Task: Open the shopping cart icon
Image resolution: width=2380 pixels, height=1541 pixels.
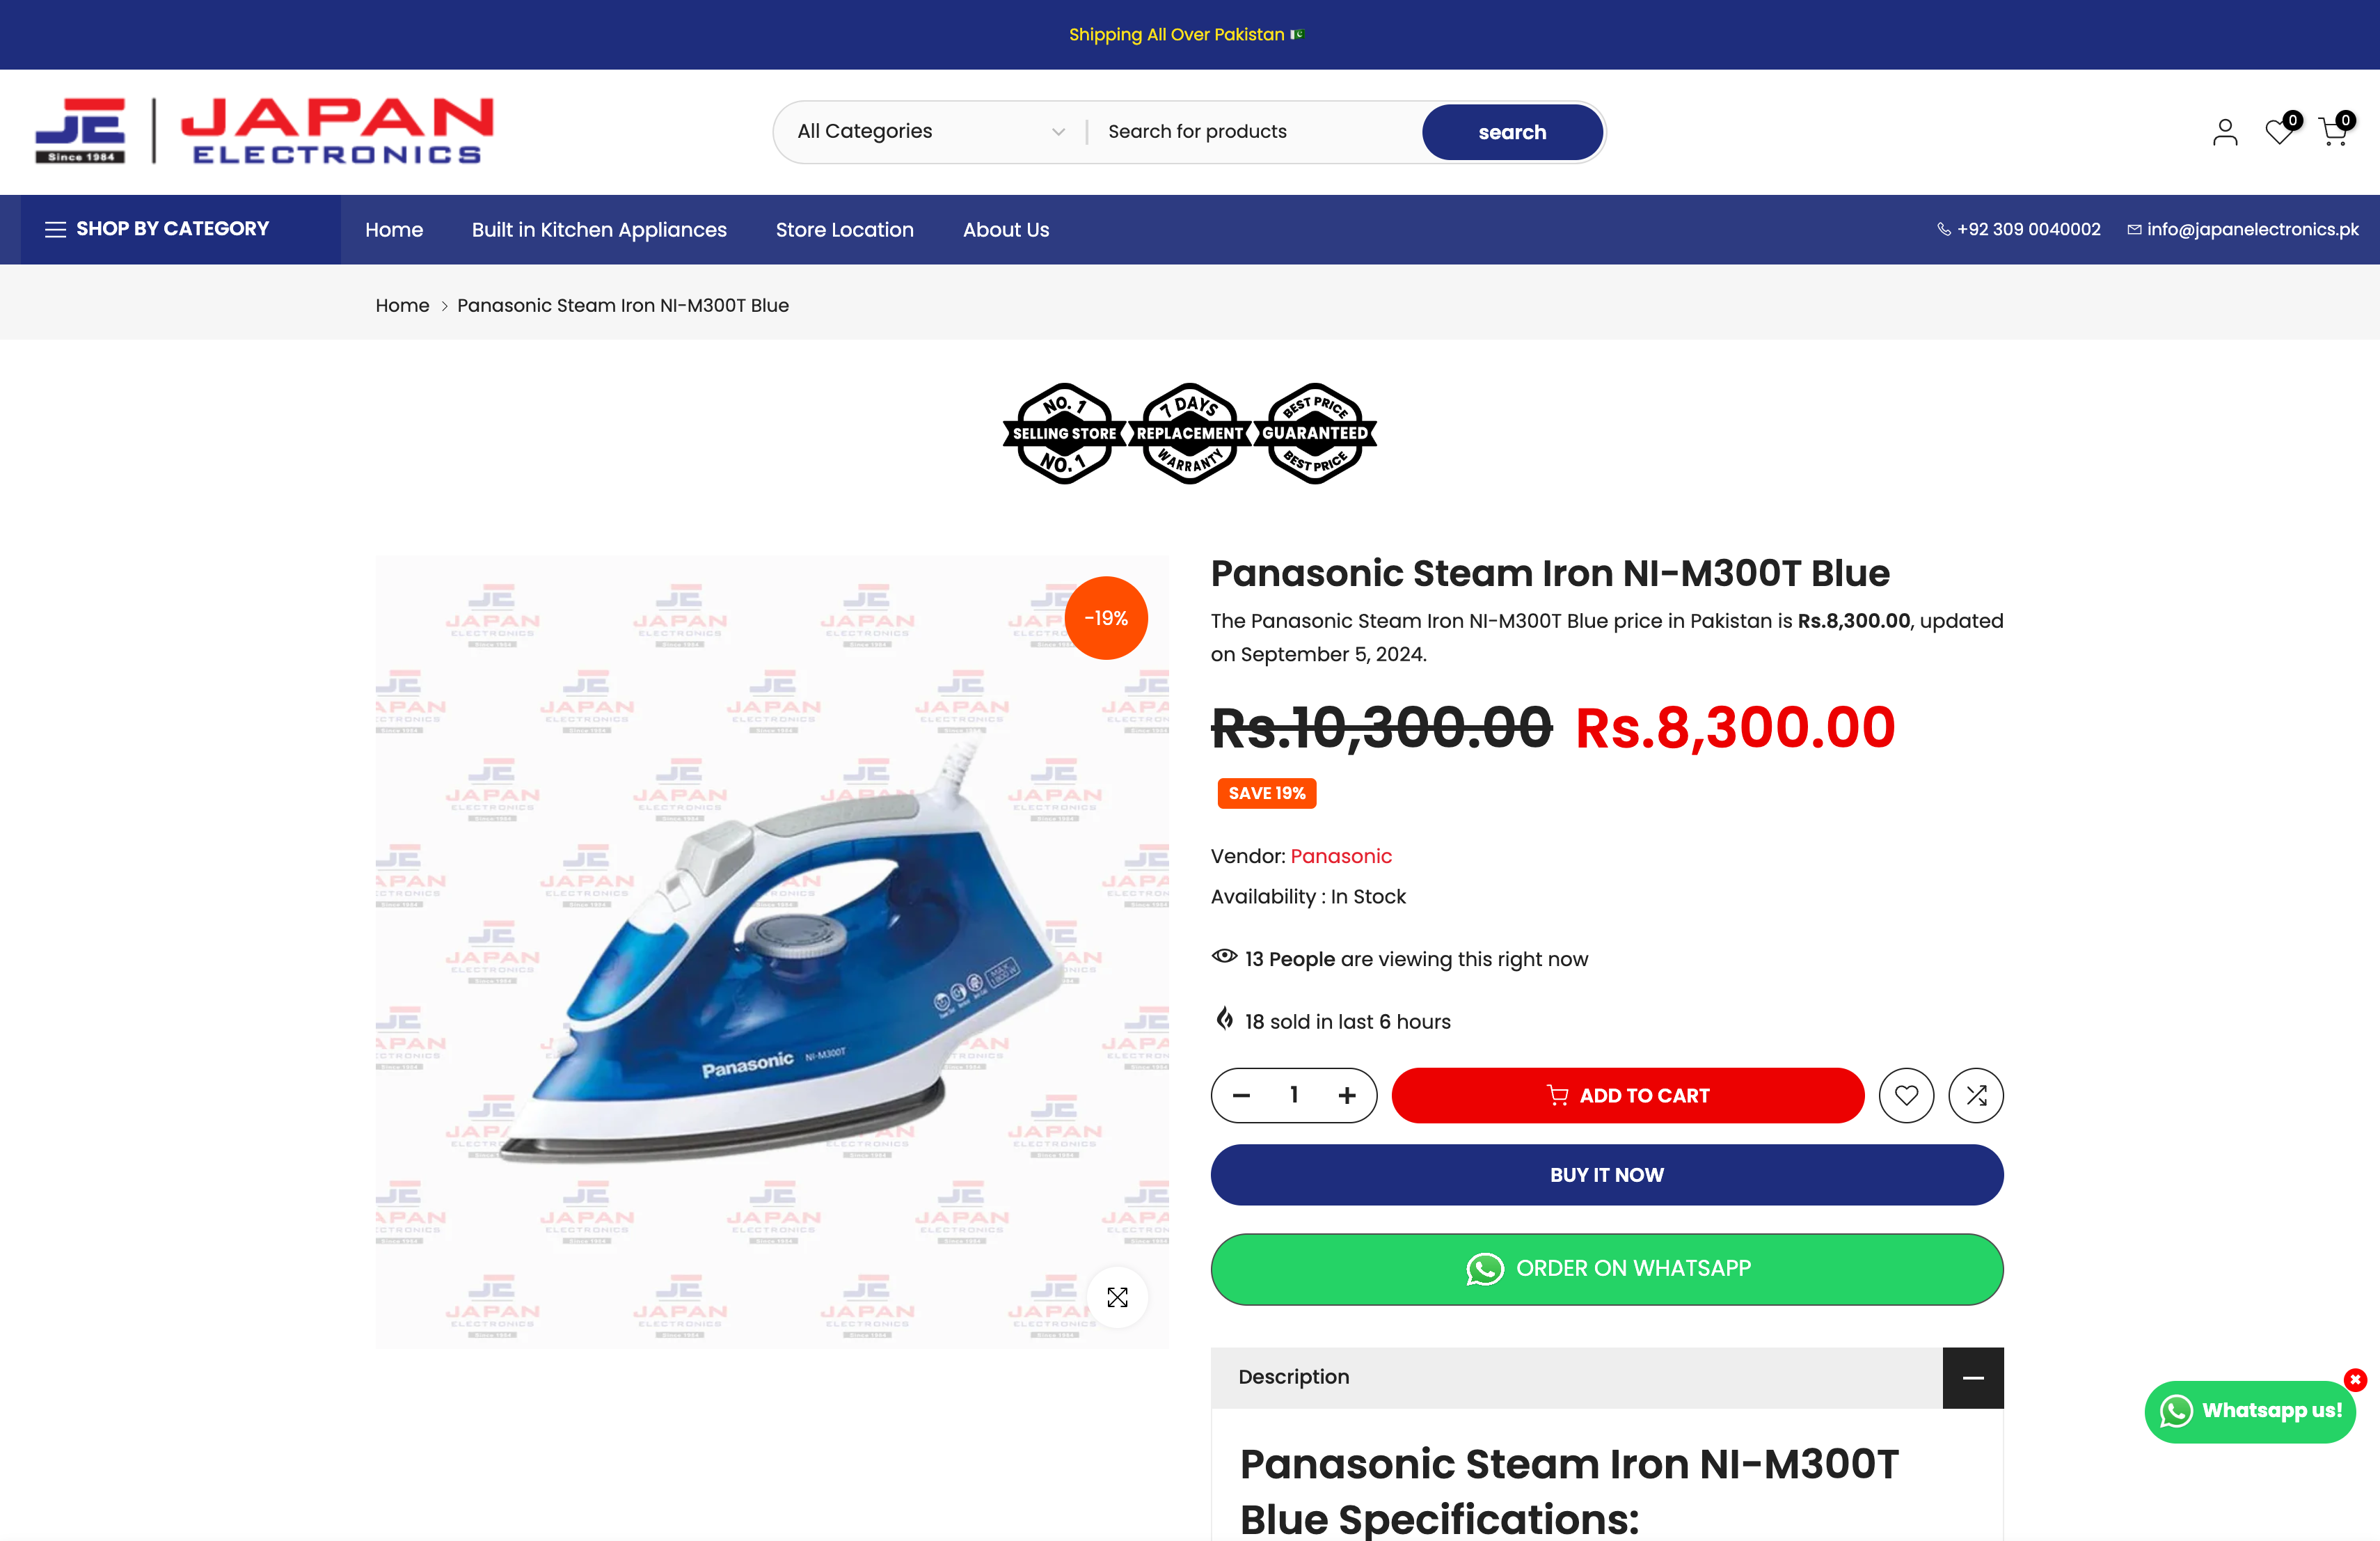Action: pos(2334,131)
